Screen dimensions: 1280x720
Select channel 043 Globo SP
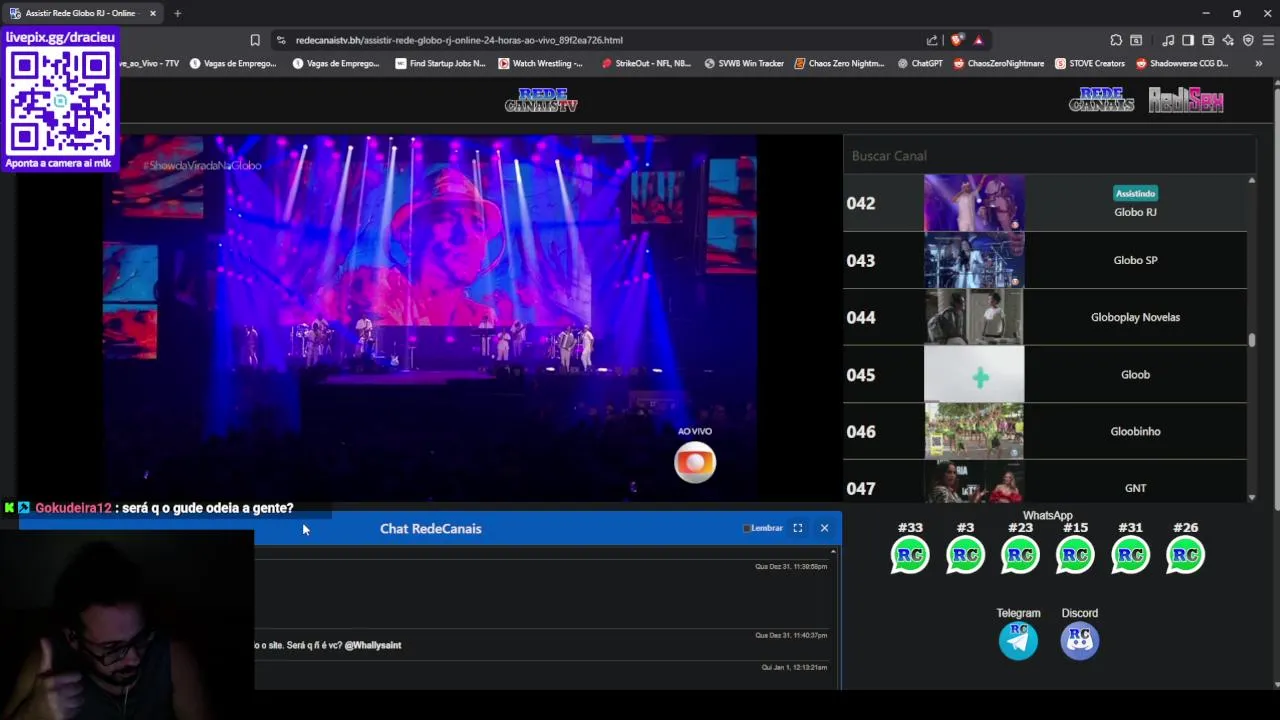[x=1045, y=260]
